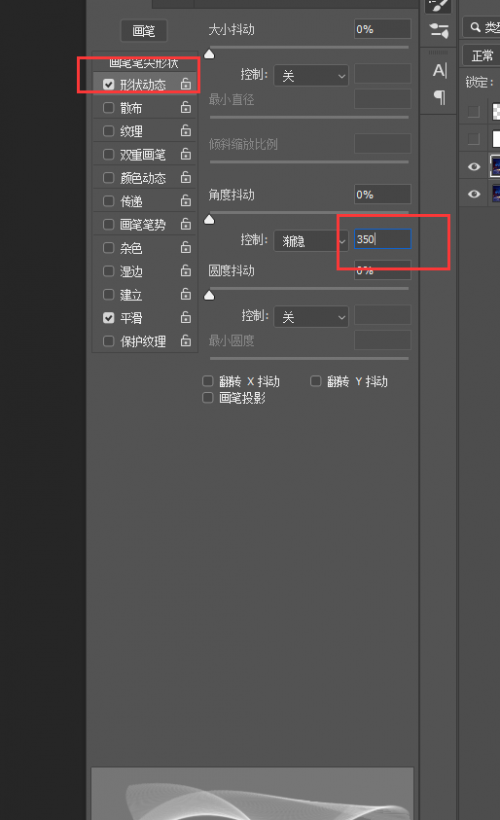The width and height of the screenshot is (500, 820).
Task: Click the 角度抖动 percentage field
Action: tap(382, 195)
